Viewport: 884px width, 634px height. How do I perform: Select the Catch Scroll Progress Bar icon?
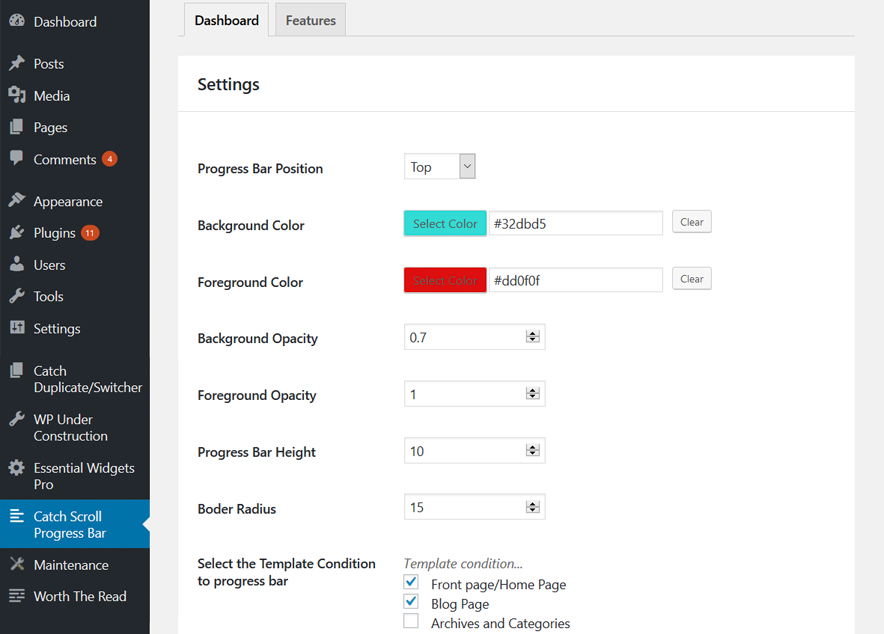pyautogui.click(x=18, y=516)
